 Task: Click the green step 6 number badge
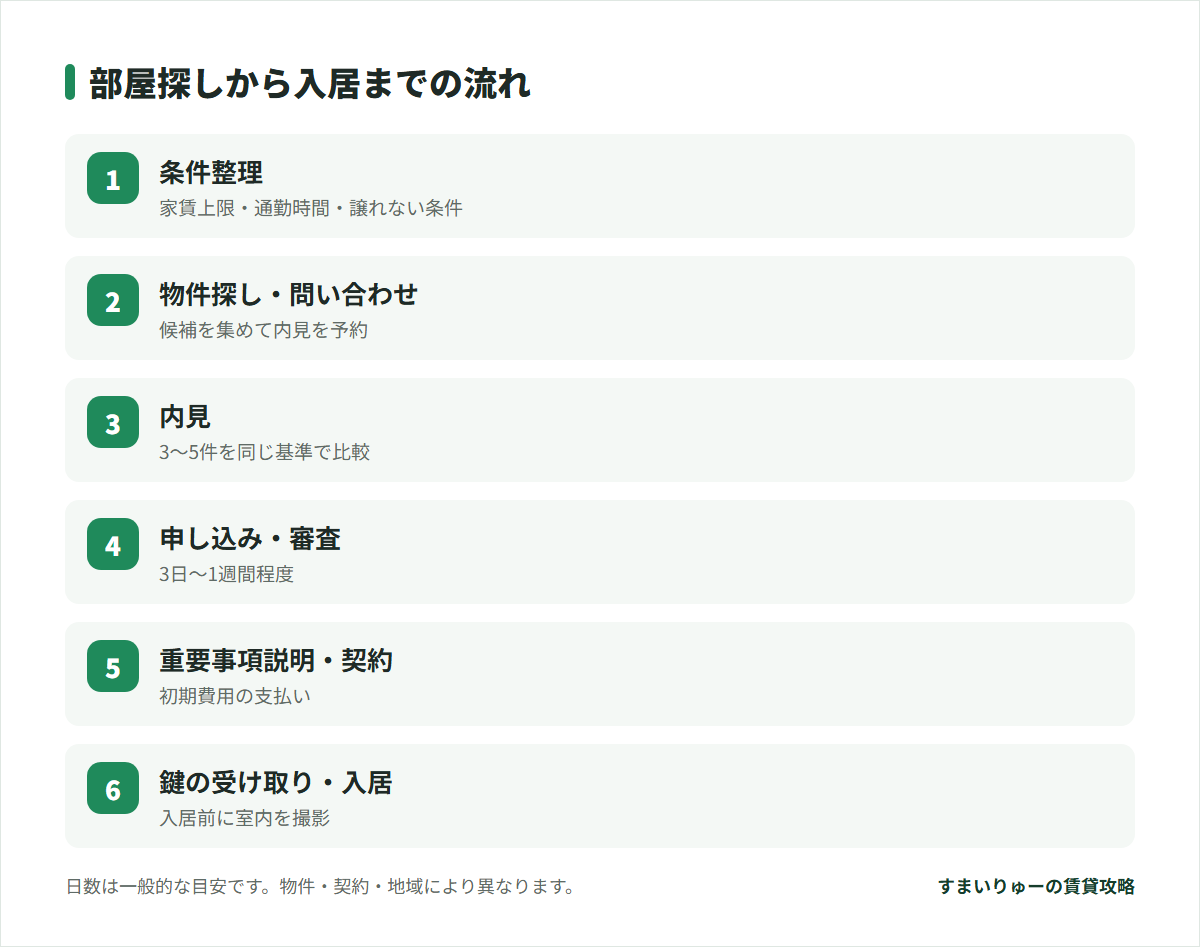coord(113,788)
